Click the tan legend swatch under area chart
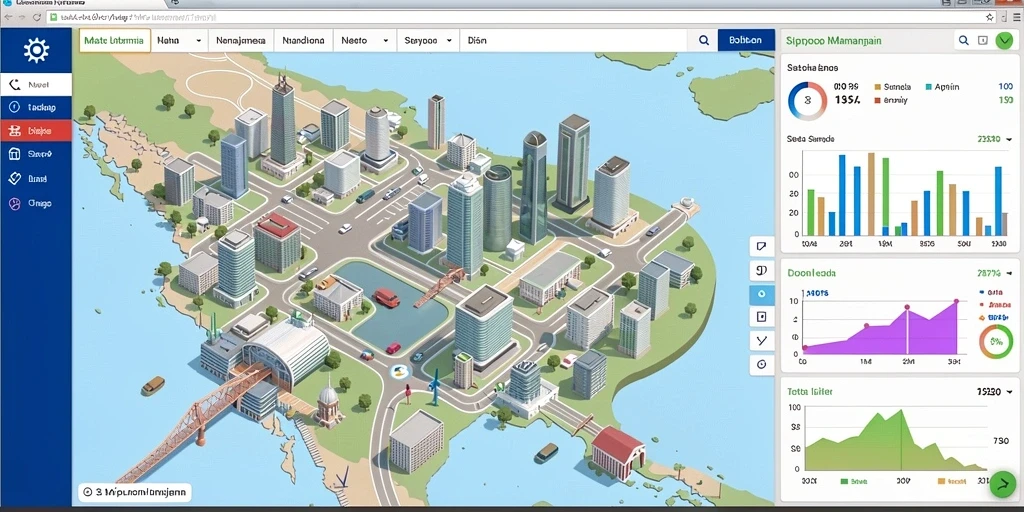This screenshot has width=1024, height=512. (942, 481)
